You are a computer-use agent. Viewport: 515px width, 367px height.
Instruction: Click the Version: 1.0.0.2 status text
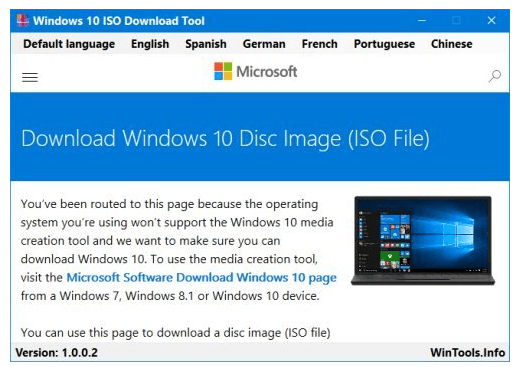(x=57, y=353)
